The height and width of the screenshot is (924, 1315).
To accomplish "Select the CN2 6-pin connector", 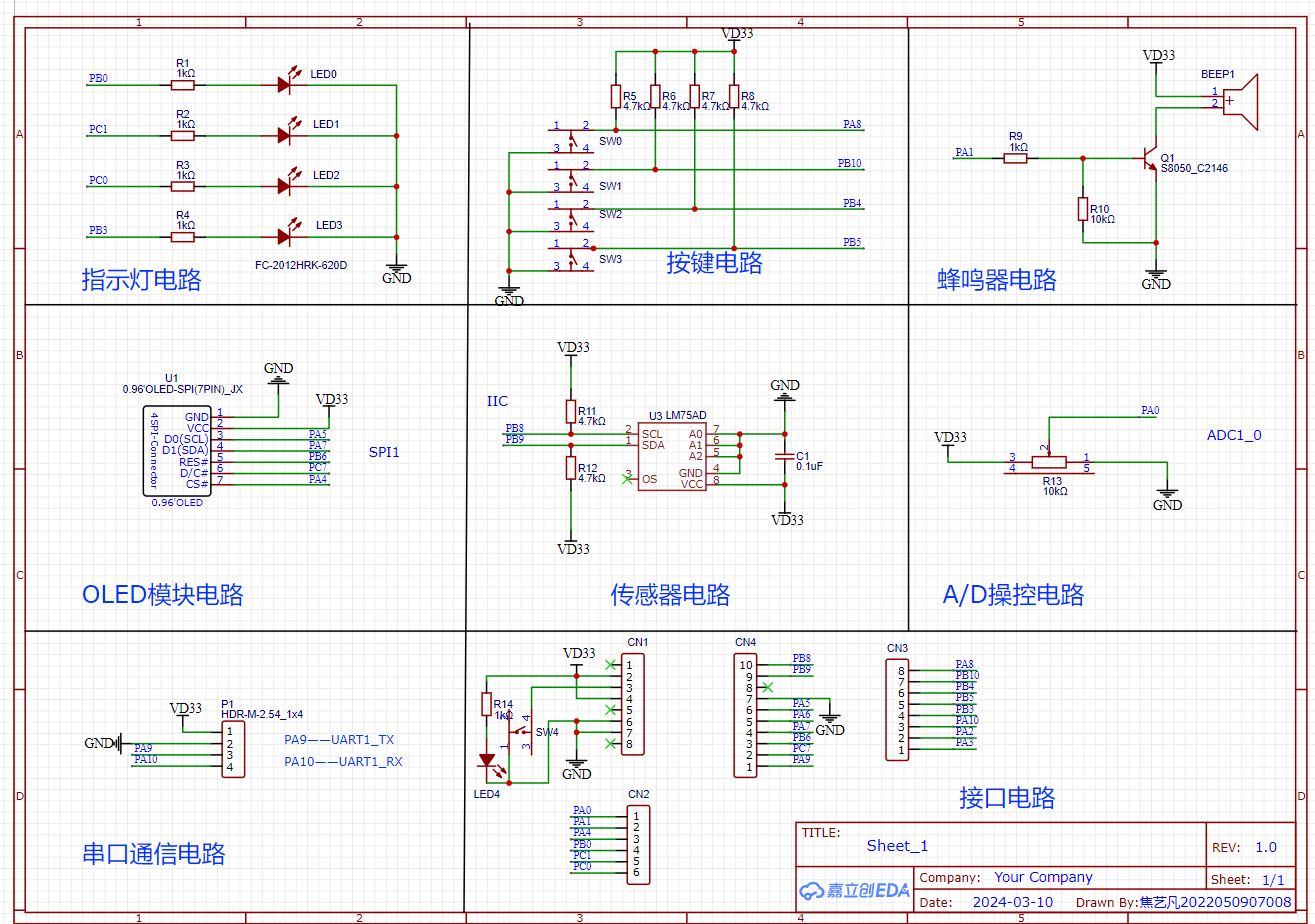I will (x=638, y=844).
